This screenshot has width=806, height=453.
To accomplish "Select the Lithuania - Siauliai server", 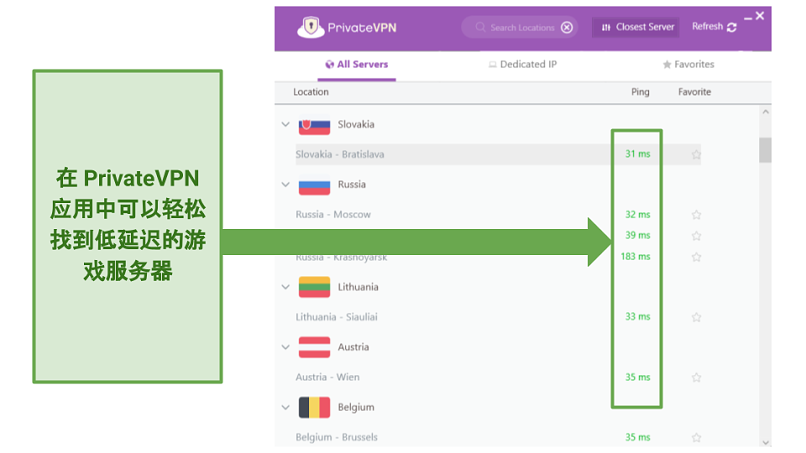I will (336, 317).
